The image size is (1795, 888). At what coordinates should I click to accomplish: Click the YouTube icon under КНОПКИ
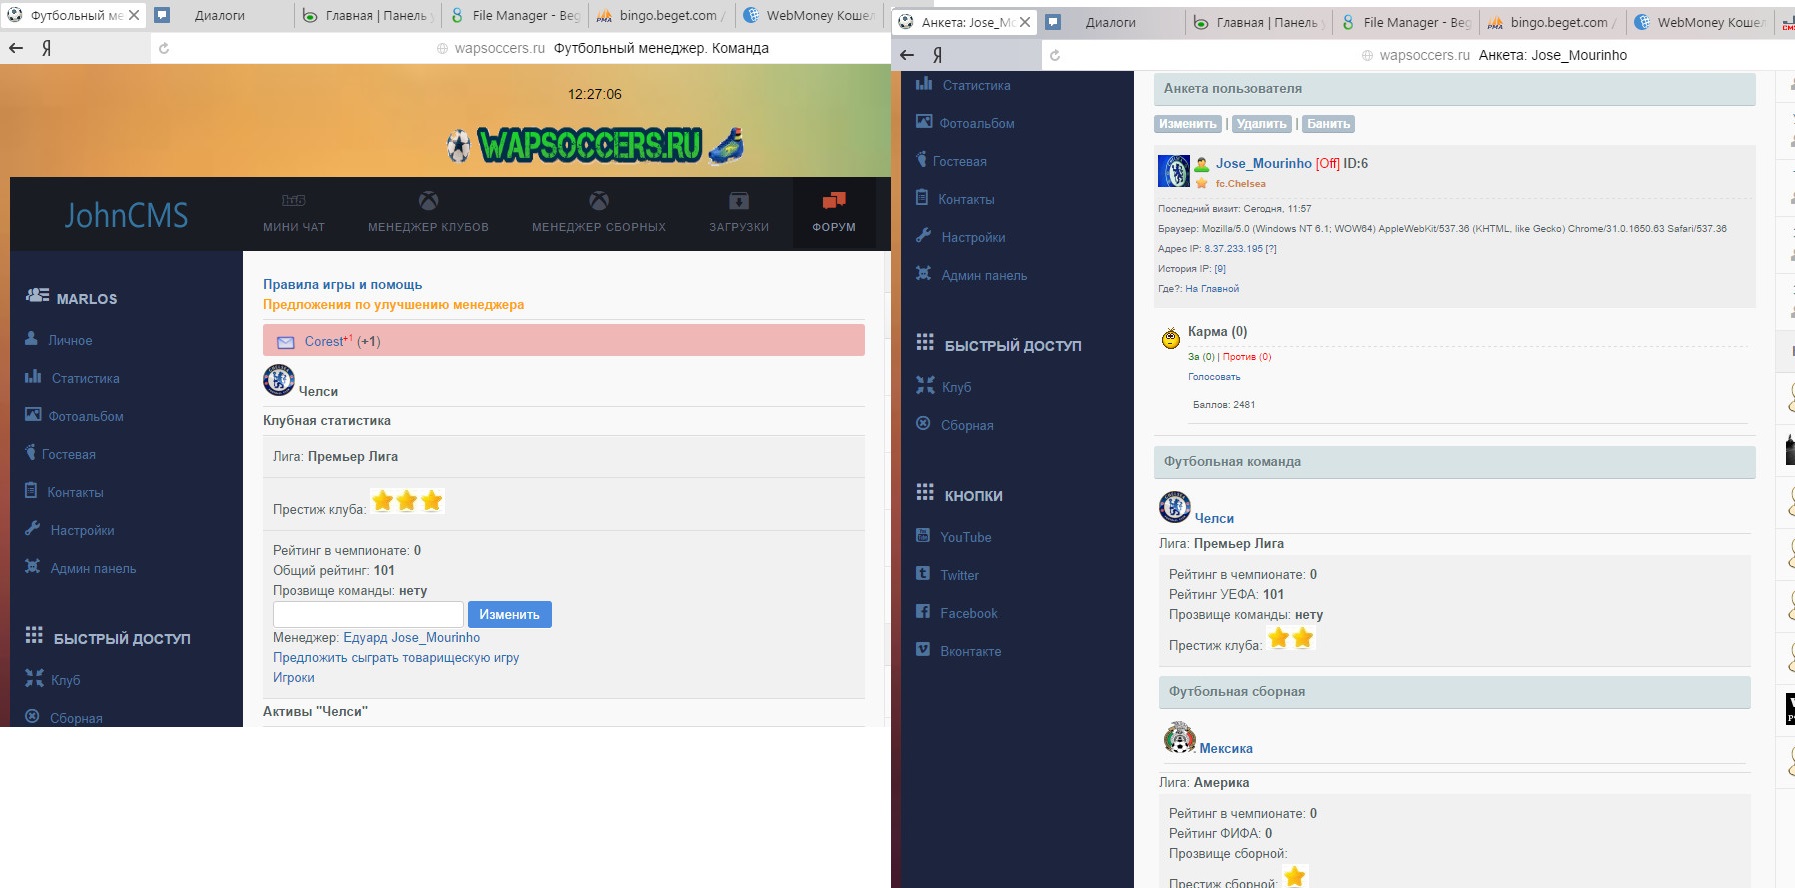[x=923, y=536]
